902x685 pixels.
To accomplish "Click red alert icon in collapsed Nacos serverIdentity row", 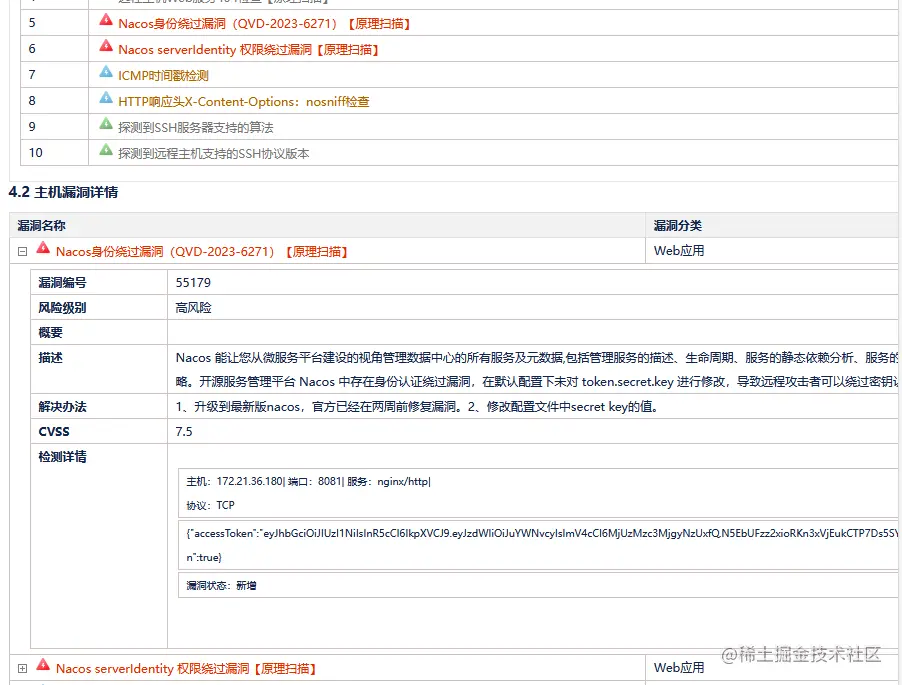I will tap(43, 665).
